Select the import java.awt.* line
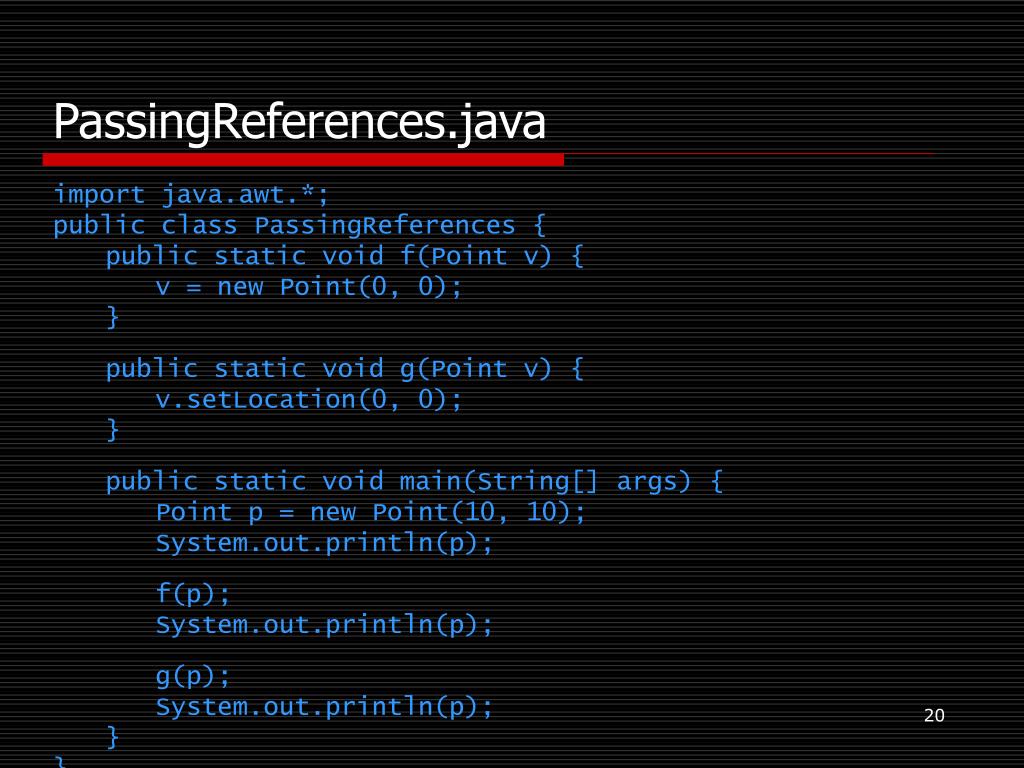Screen dimensions: 1024x768 tap(191, 193)
